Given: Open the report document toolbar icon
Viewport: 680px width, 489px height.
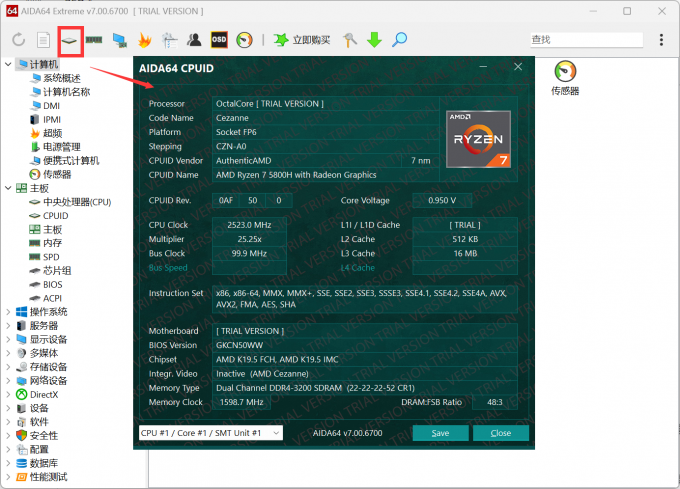Looking at the screenshot, I should (43, 40).
